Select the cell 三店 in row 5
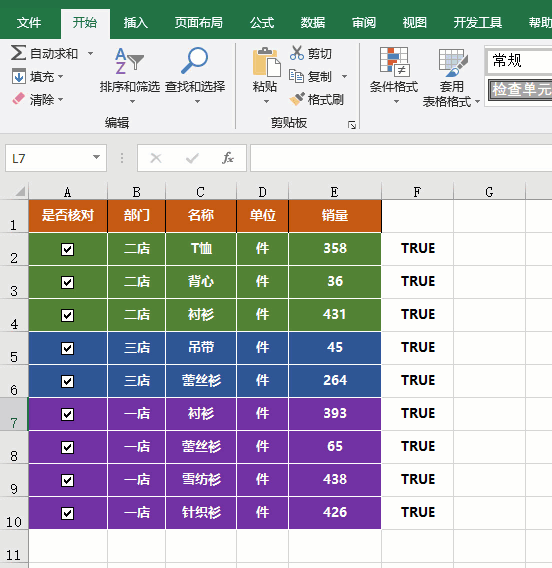The height and width of the screenshot is (568, 552). pyautogui.click(x=137, y=348)
